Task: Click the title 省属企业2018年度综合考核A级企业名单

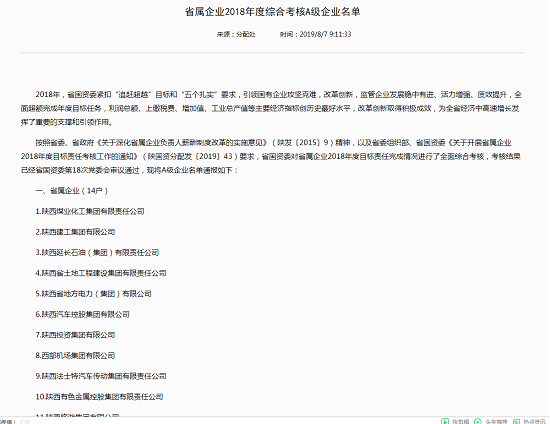Action: [273, 12]
